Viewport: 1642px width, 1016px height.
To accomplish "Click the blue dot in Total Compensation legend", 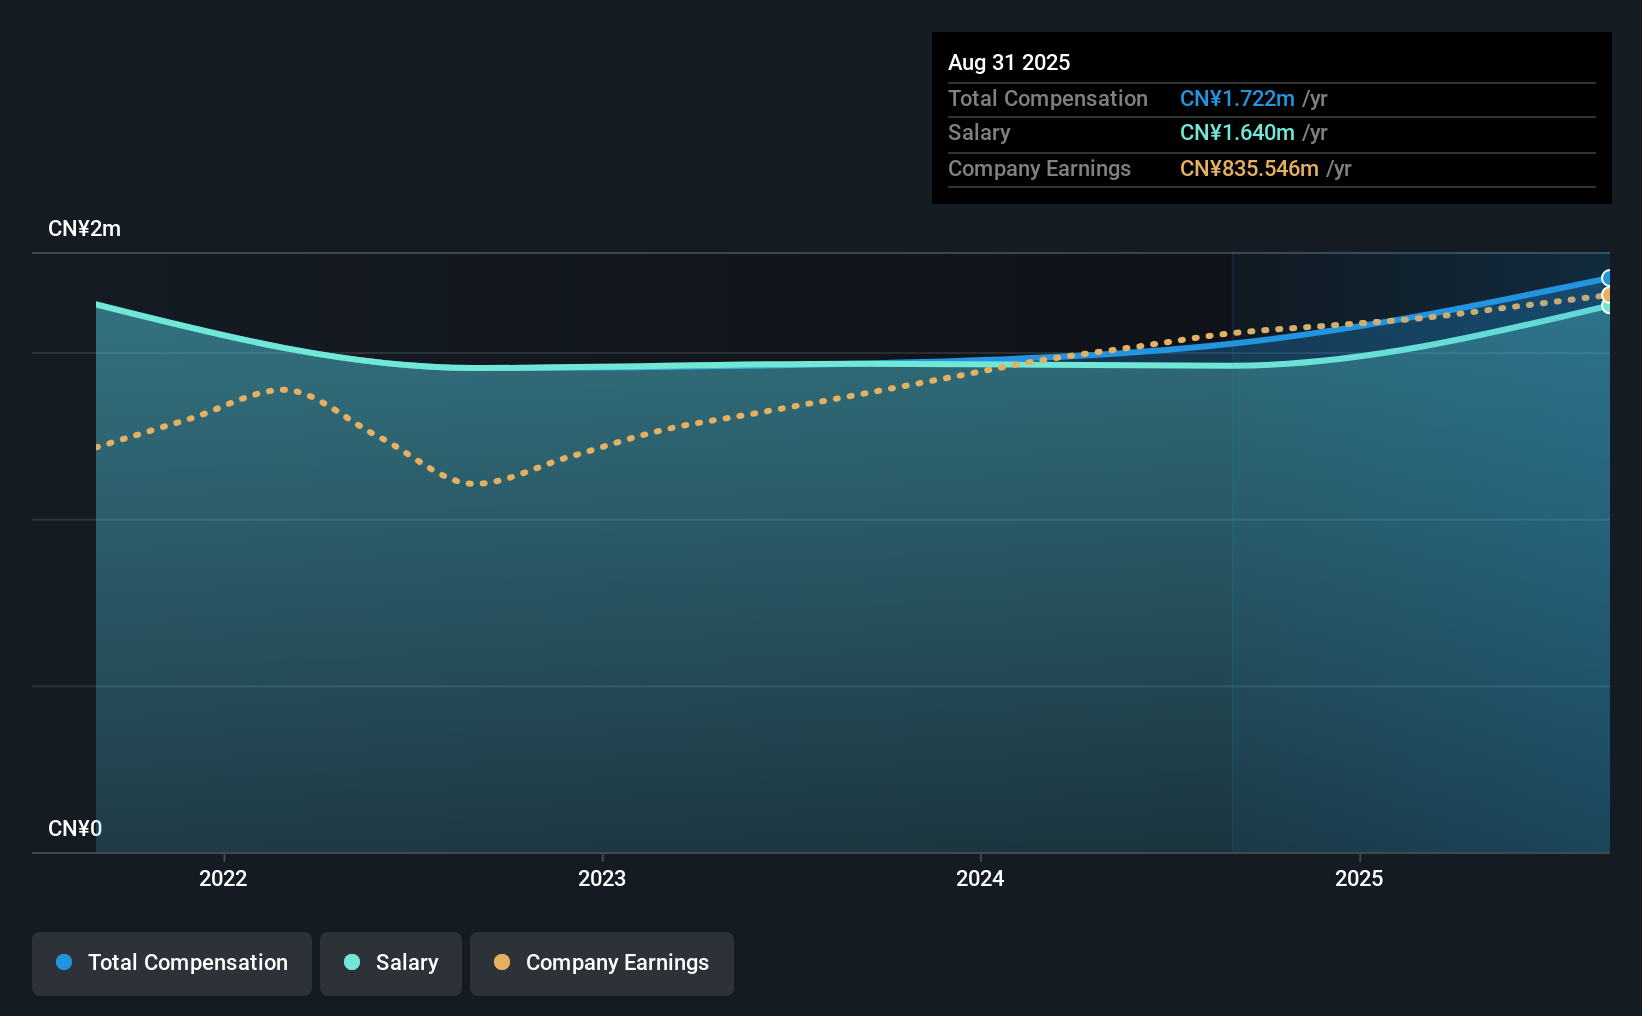I will point(64,962).
